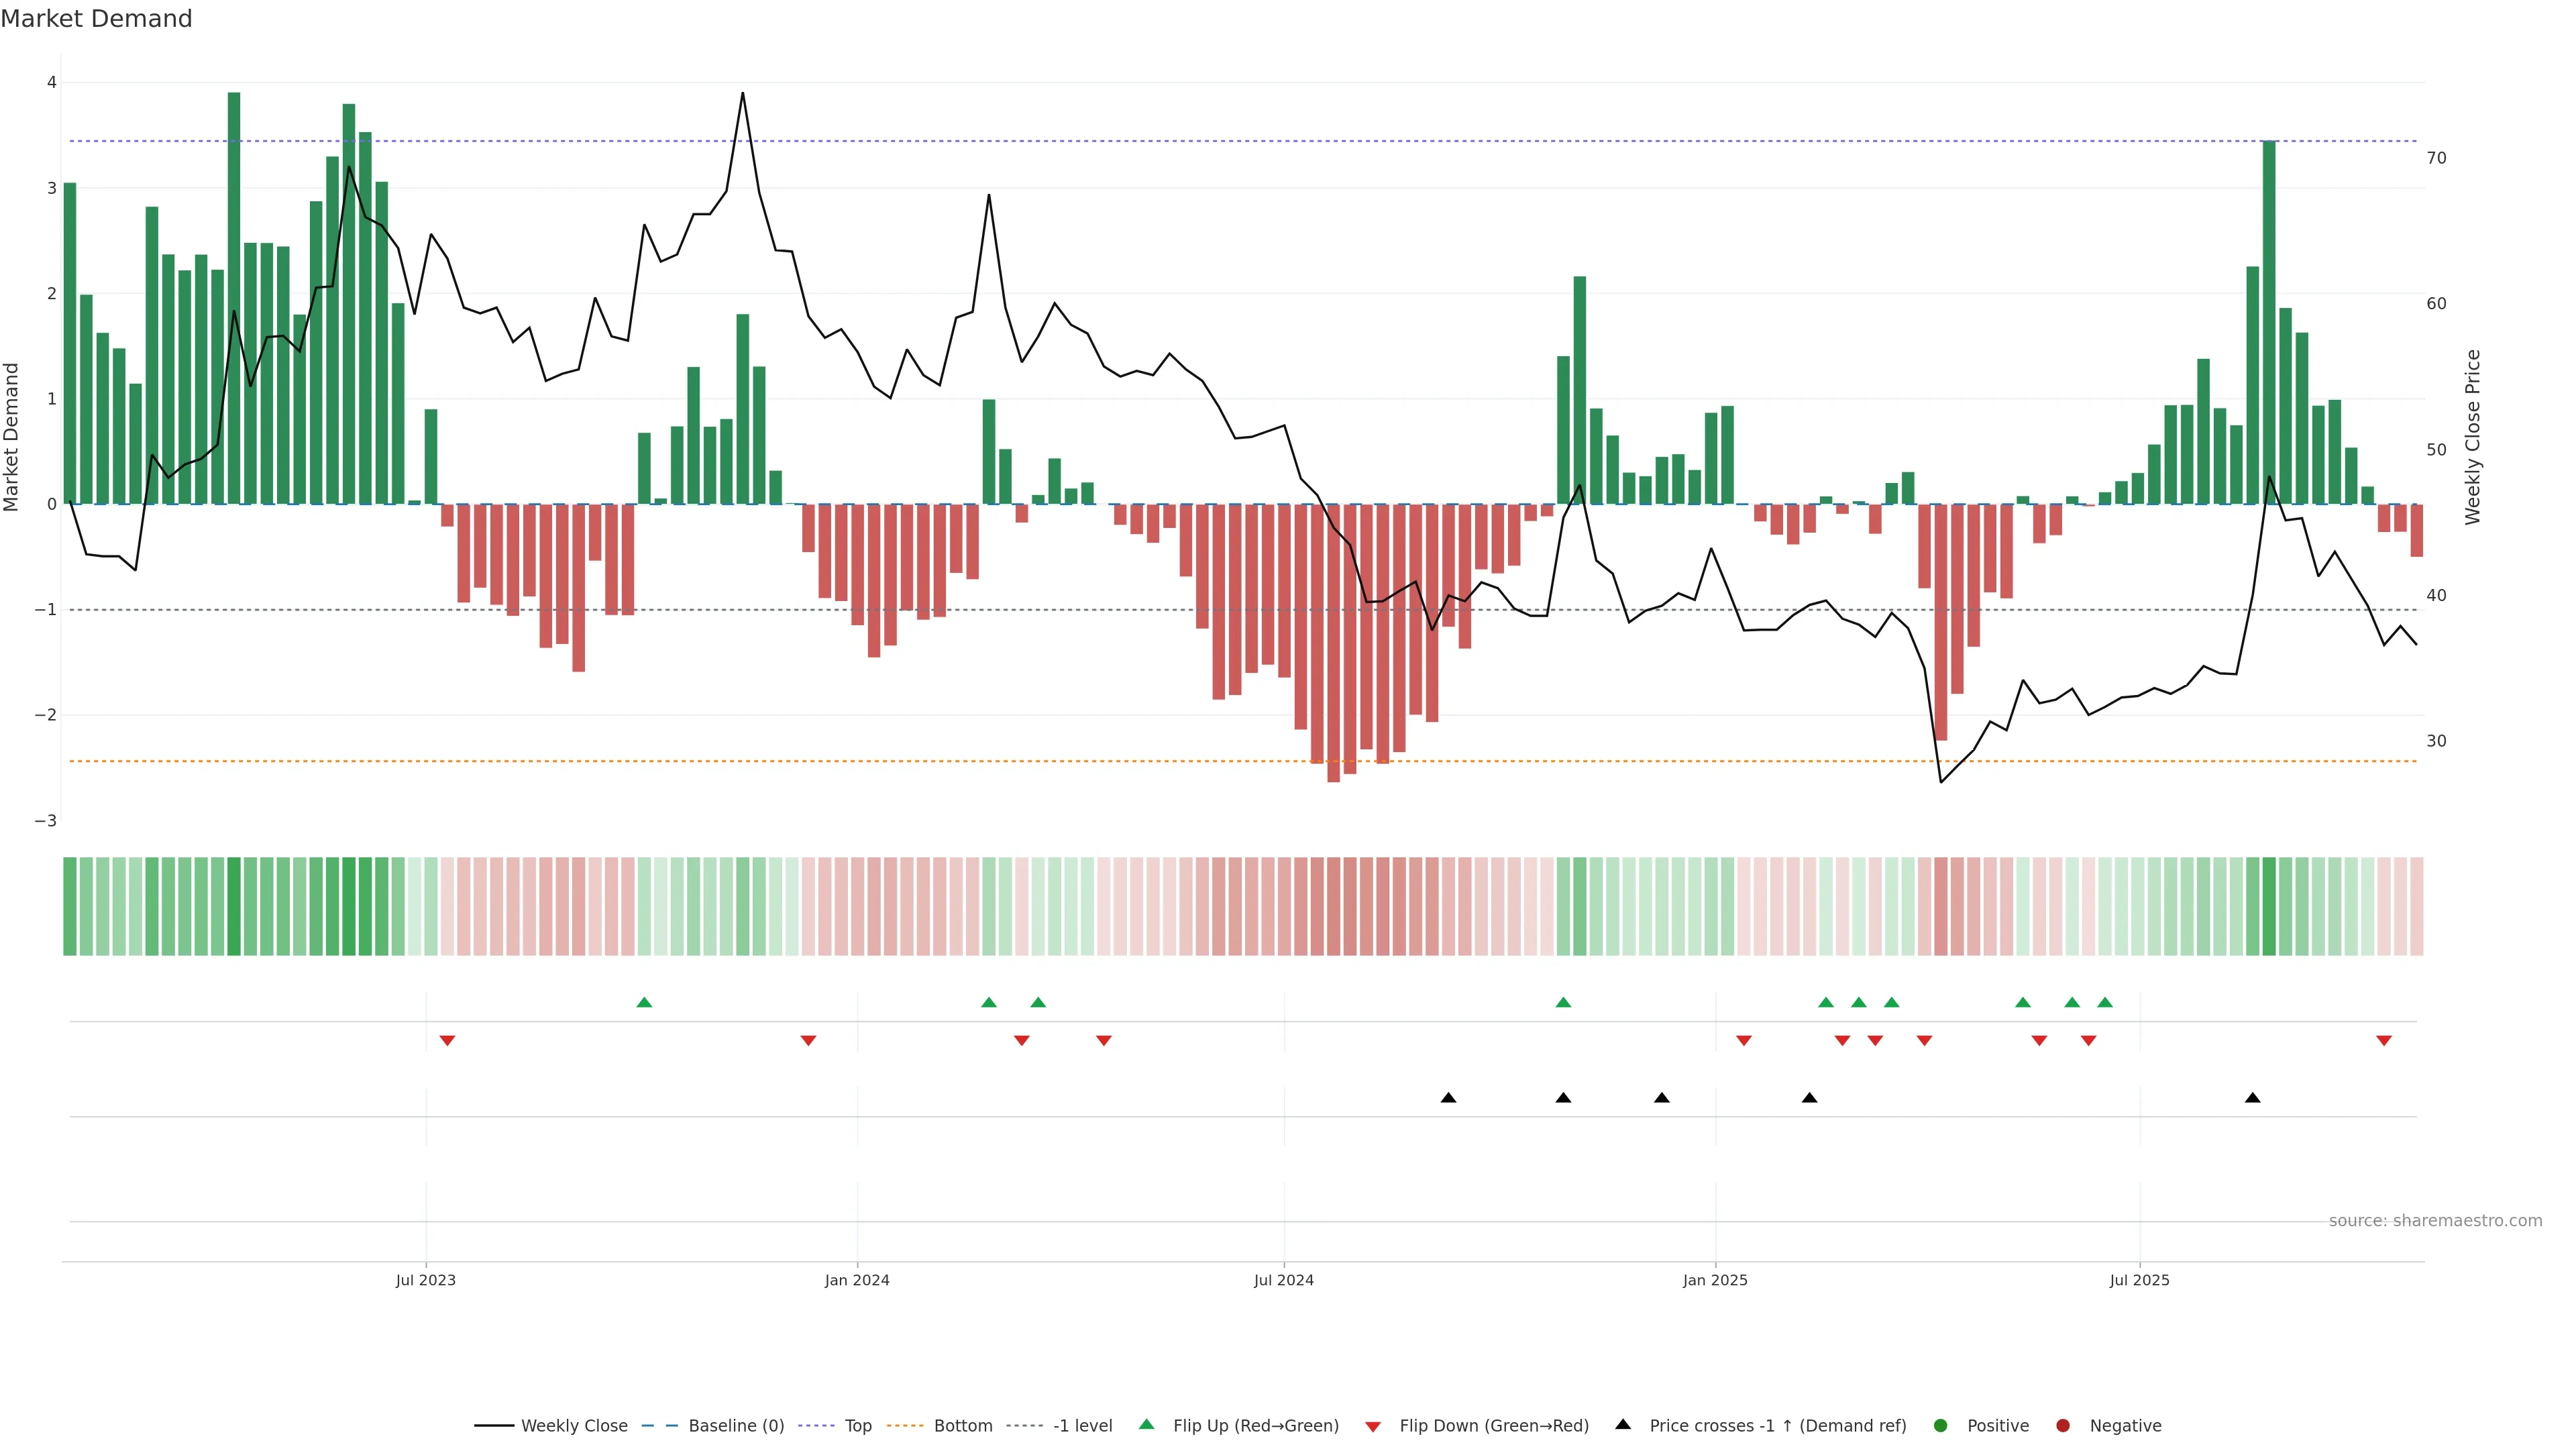Click the Jan 2025 axis label
This screenshot has width=2576, height=1449.
pos(1715,1280)
